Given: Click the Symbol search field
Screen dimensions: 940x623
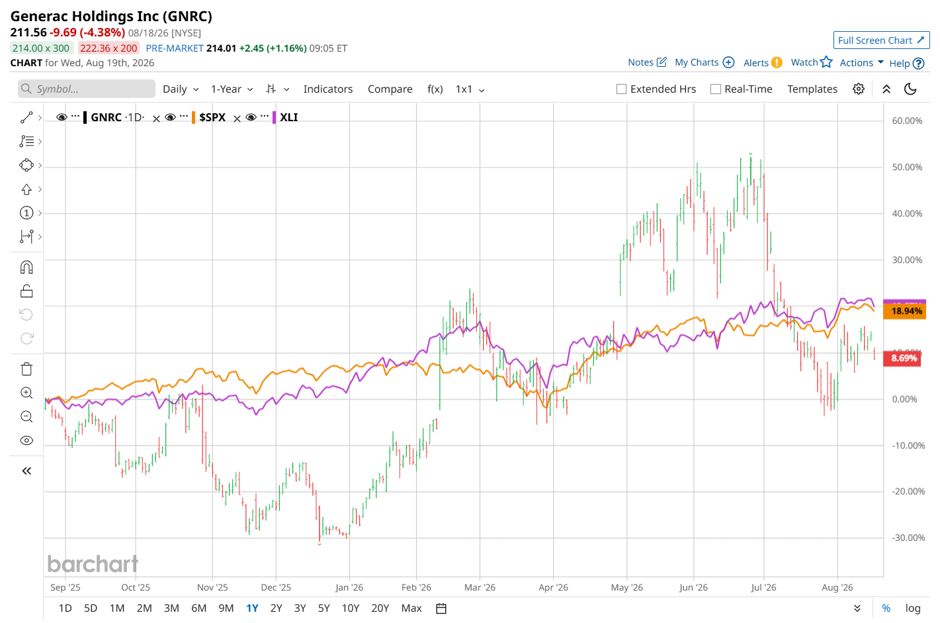Looking at the screenshot, I should [x=86, y=89].
